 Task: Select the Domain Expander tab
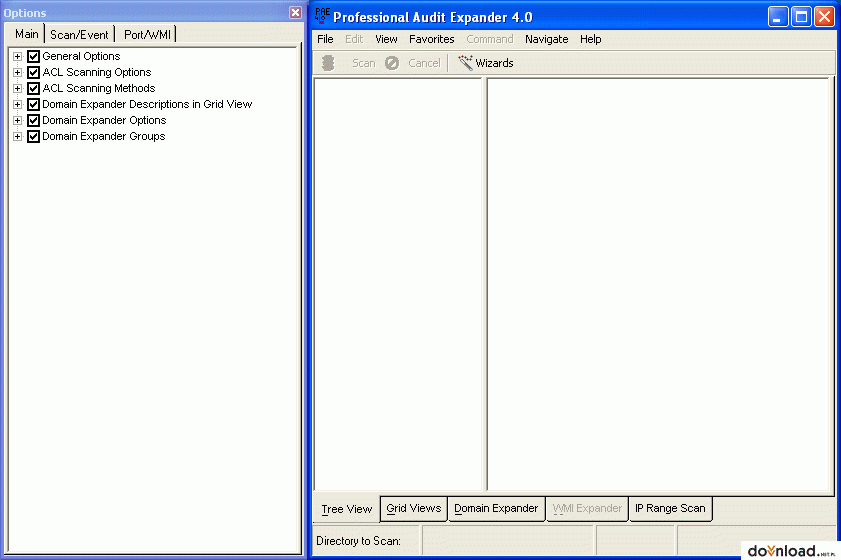[x=496, y=509]
